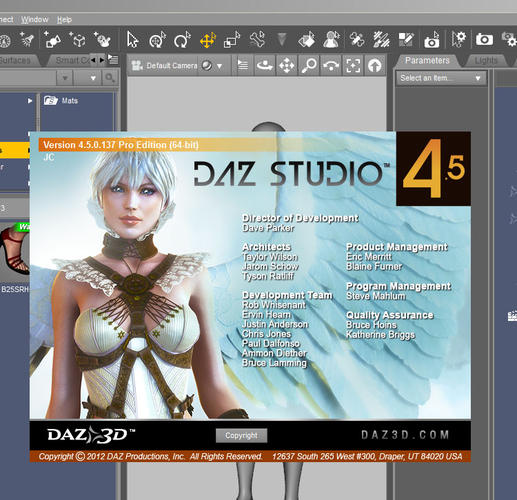
Task: Click the grayed-out triangle tool icon
Action: point(282,40)
